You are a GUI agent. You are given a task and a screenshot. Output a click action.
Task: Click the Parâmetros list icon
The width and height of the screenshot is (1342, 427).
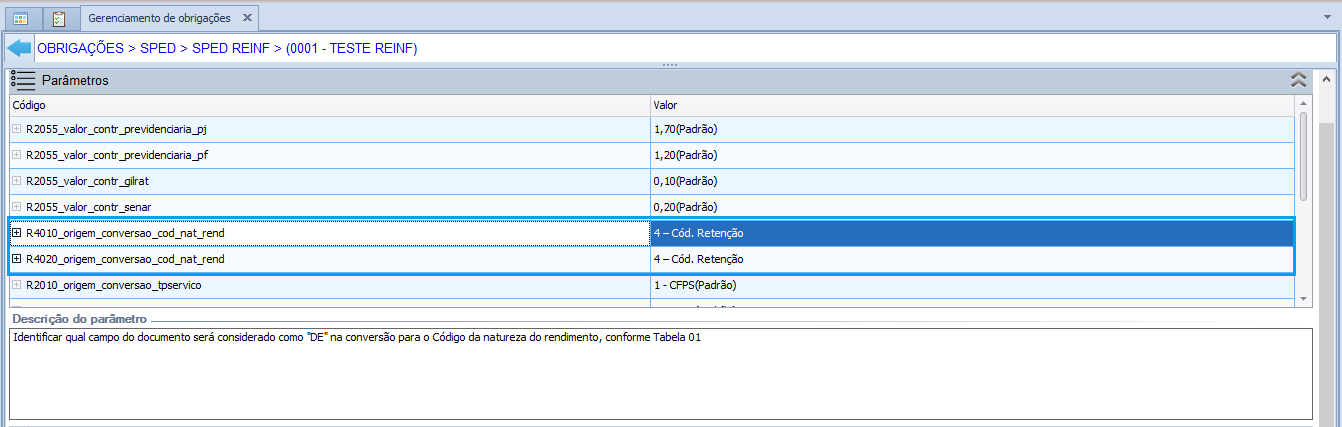coord(23,80)
